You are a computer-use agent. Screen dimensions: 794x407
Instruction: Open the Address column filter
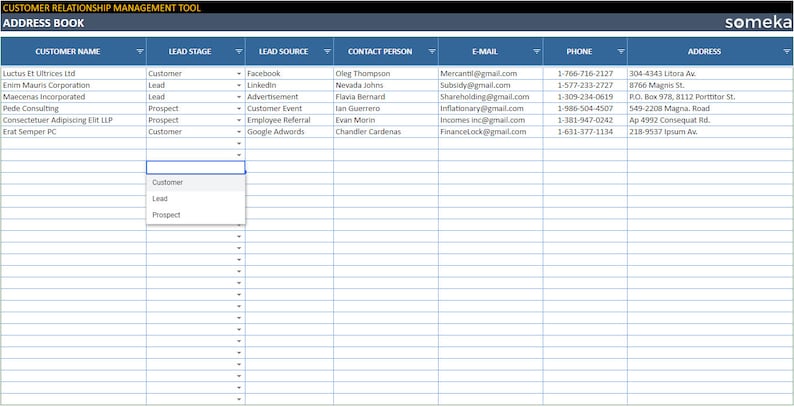(x=787, y=52)
